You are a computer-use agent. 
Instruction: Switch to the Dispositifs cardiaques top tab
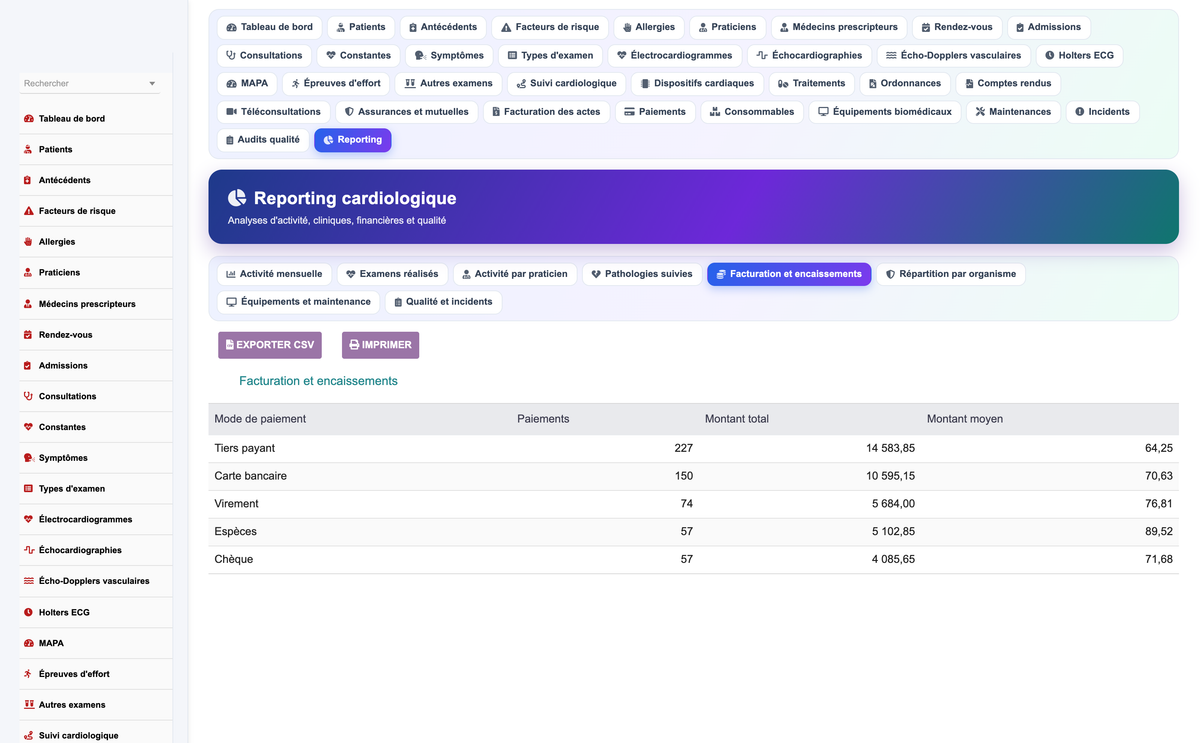[x=698, y=83]
